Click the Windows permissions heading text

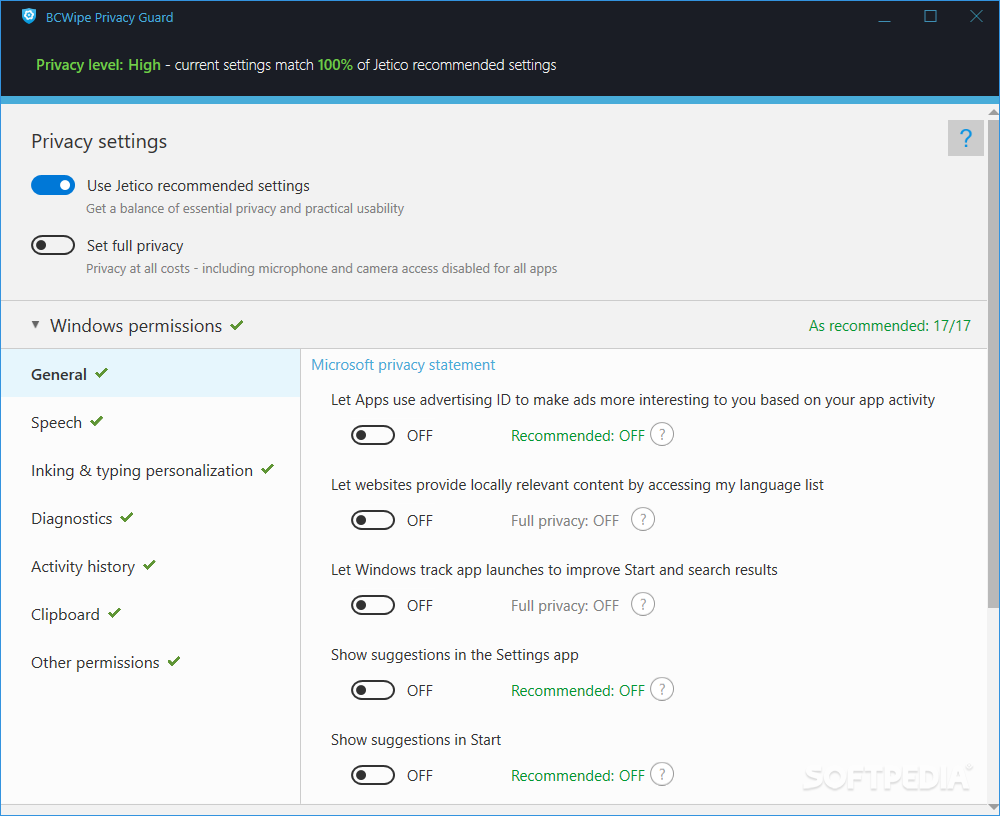(136, 326)
